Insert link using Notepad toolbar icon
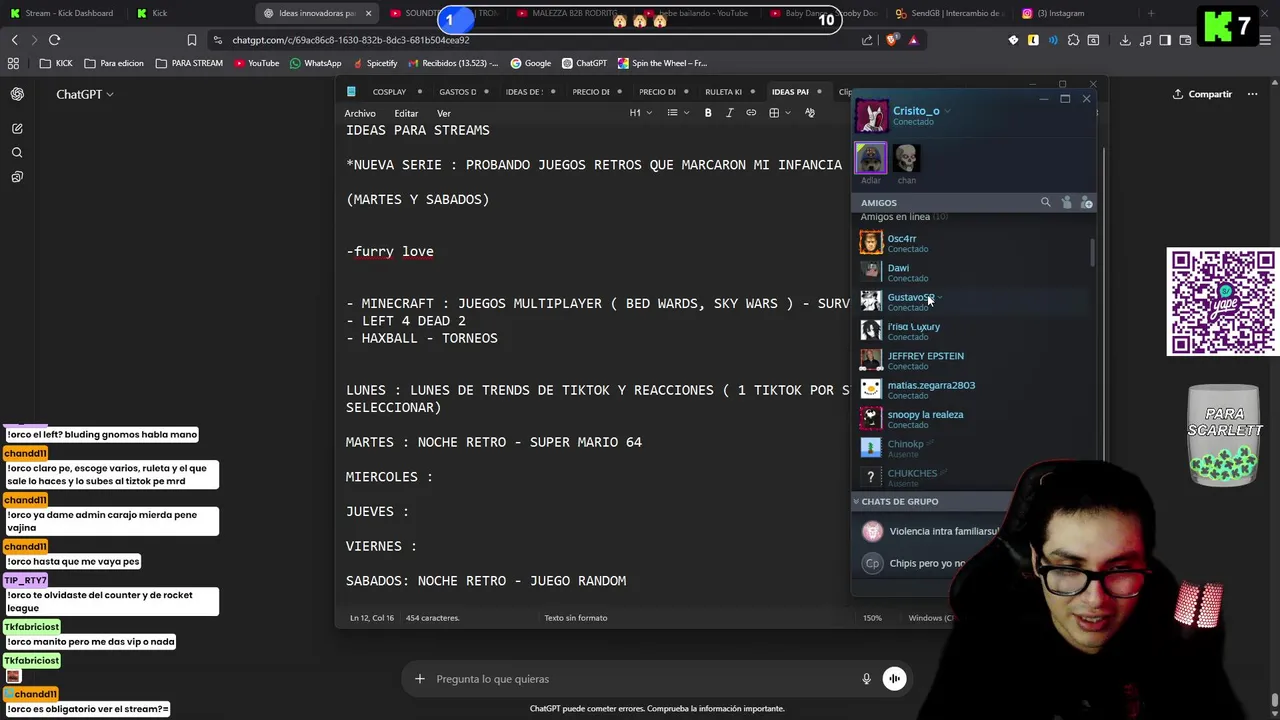This screenshot has width=1280, height=720. click(x=751, y=113)
